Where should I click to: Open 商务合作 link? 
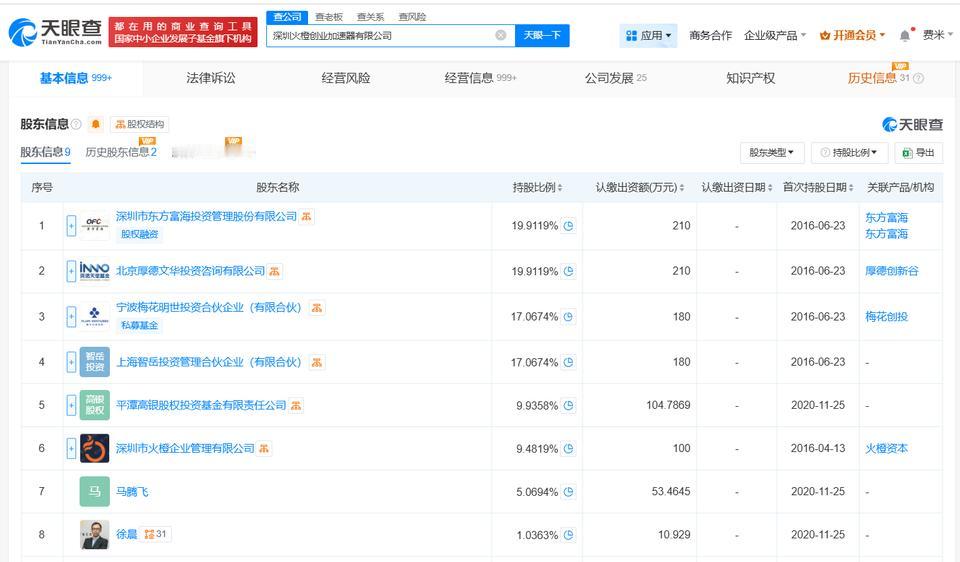click(710, 36)
